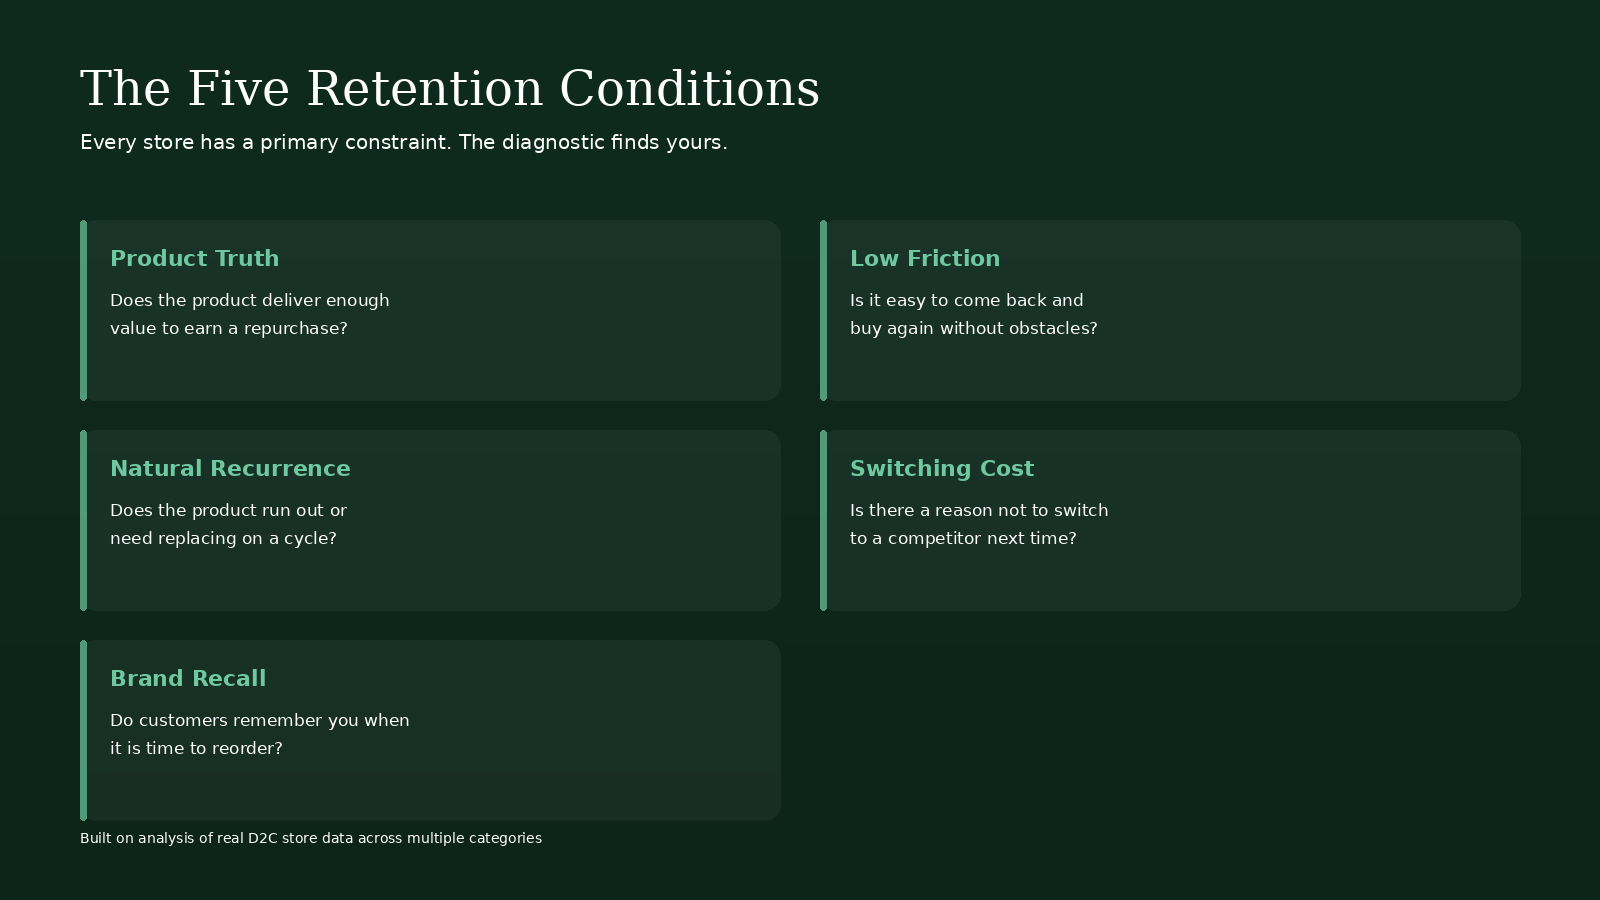Viewport: 1600px width, 900px height.
Task: Select text 'Do customers remember you when'
Action: 260,720
